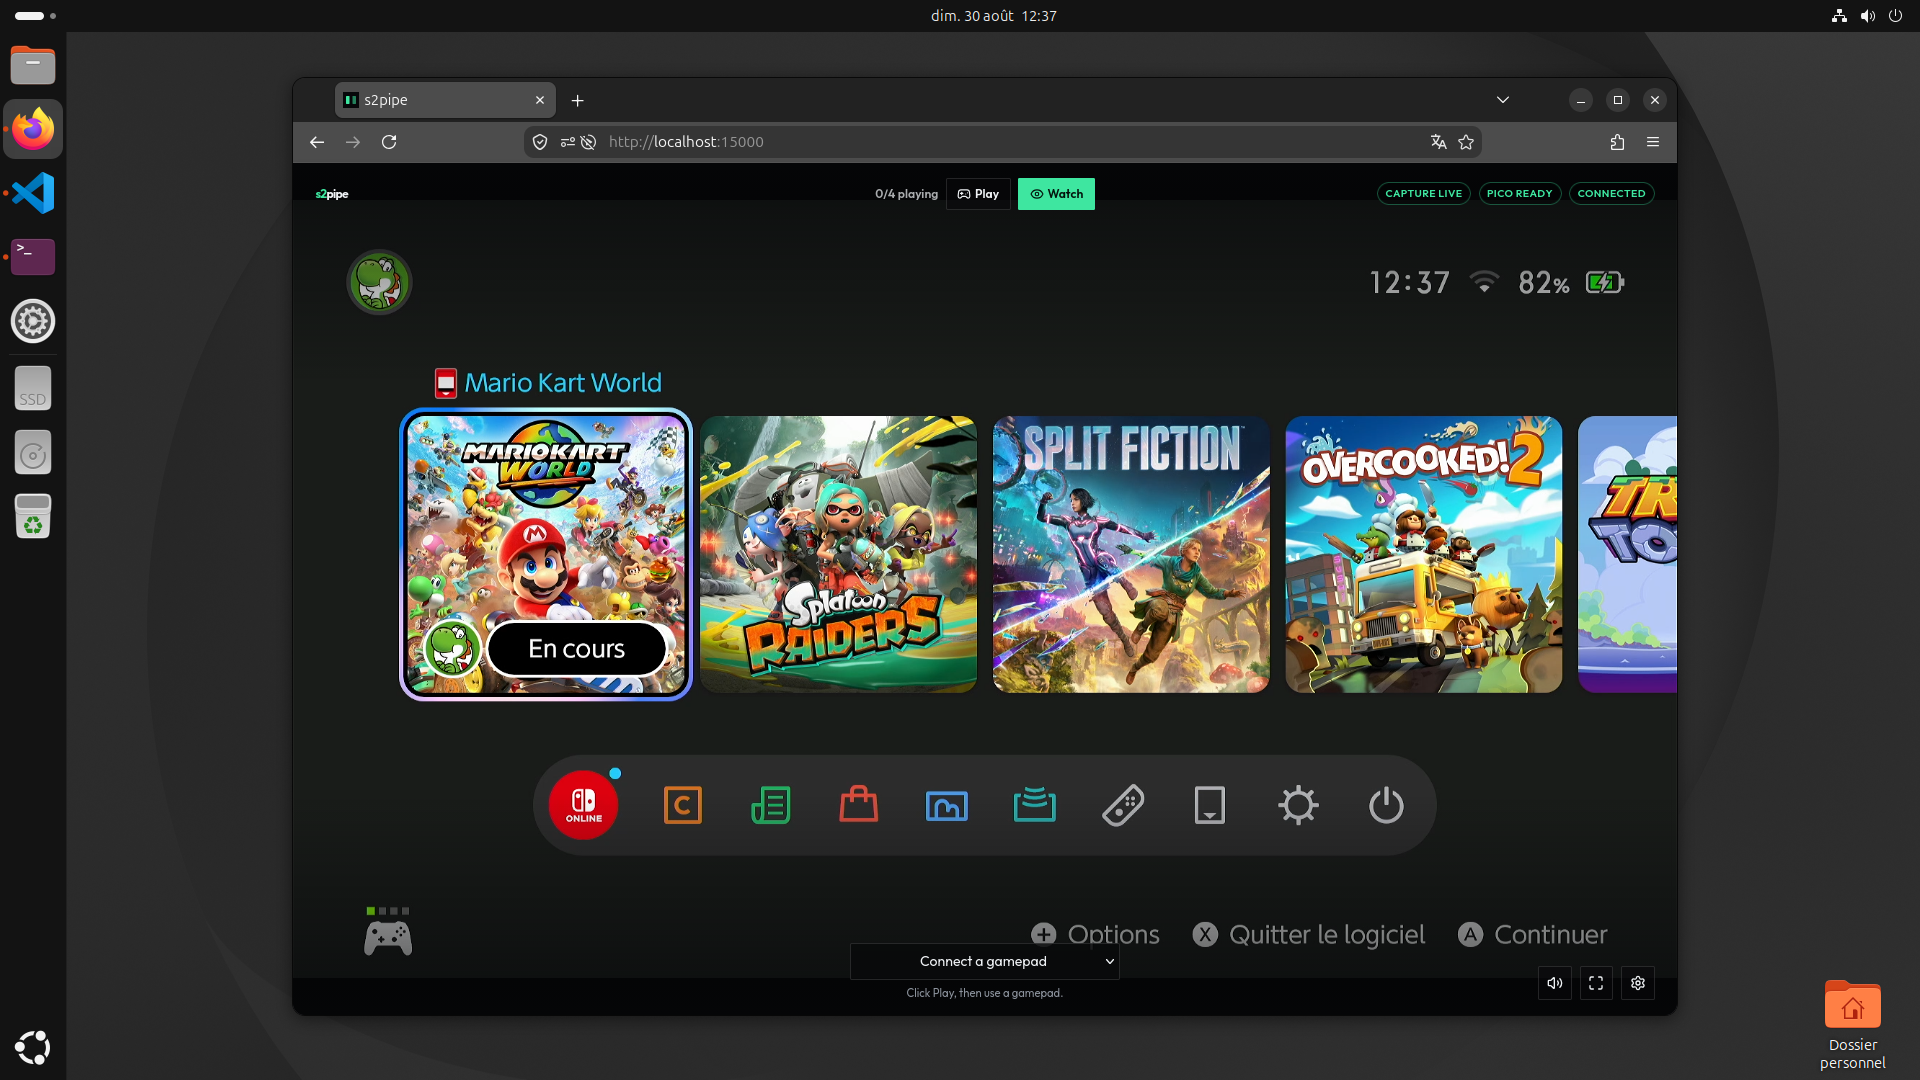The image size is (1920, 1080).
Task: Open the system status menu power icon
Action: point(1895,16)
